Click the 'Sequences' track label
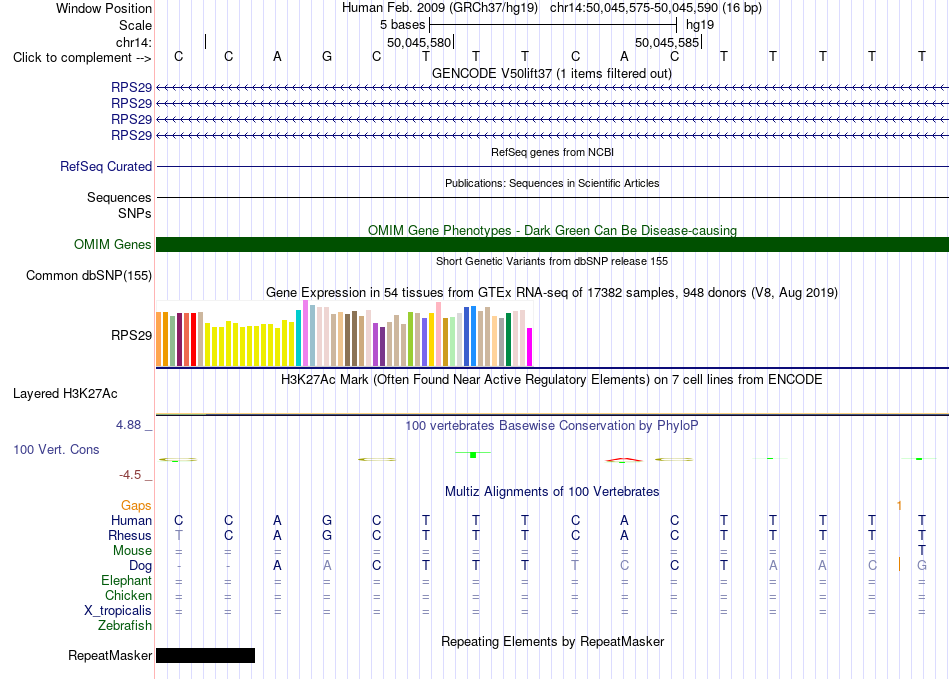This screenshot has width=950, height=679. [x=119, y=197]
